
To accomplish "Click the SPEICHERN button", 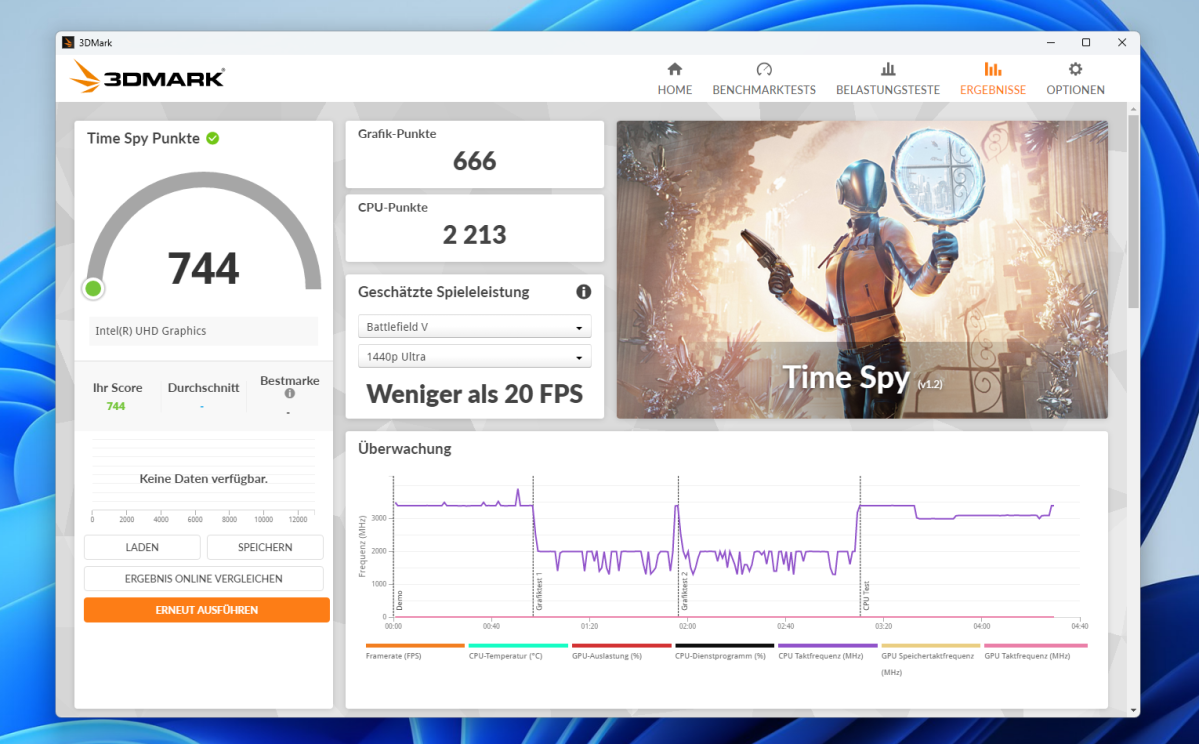I will [265, 547].
